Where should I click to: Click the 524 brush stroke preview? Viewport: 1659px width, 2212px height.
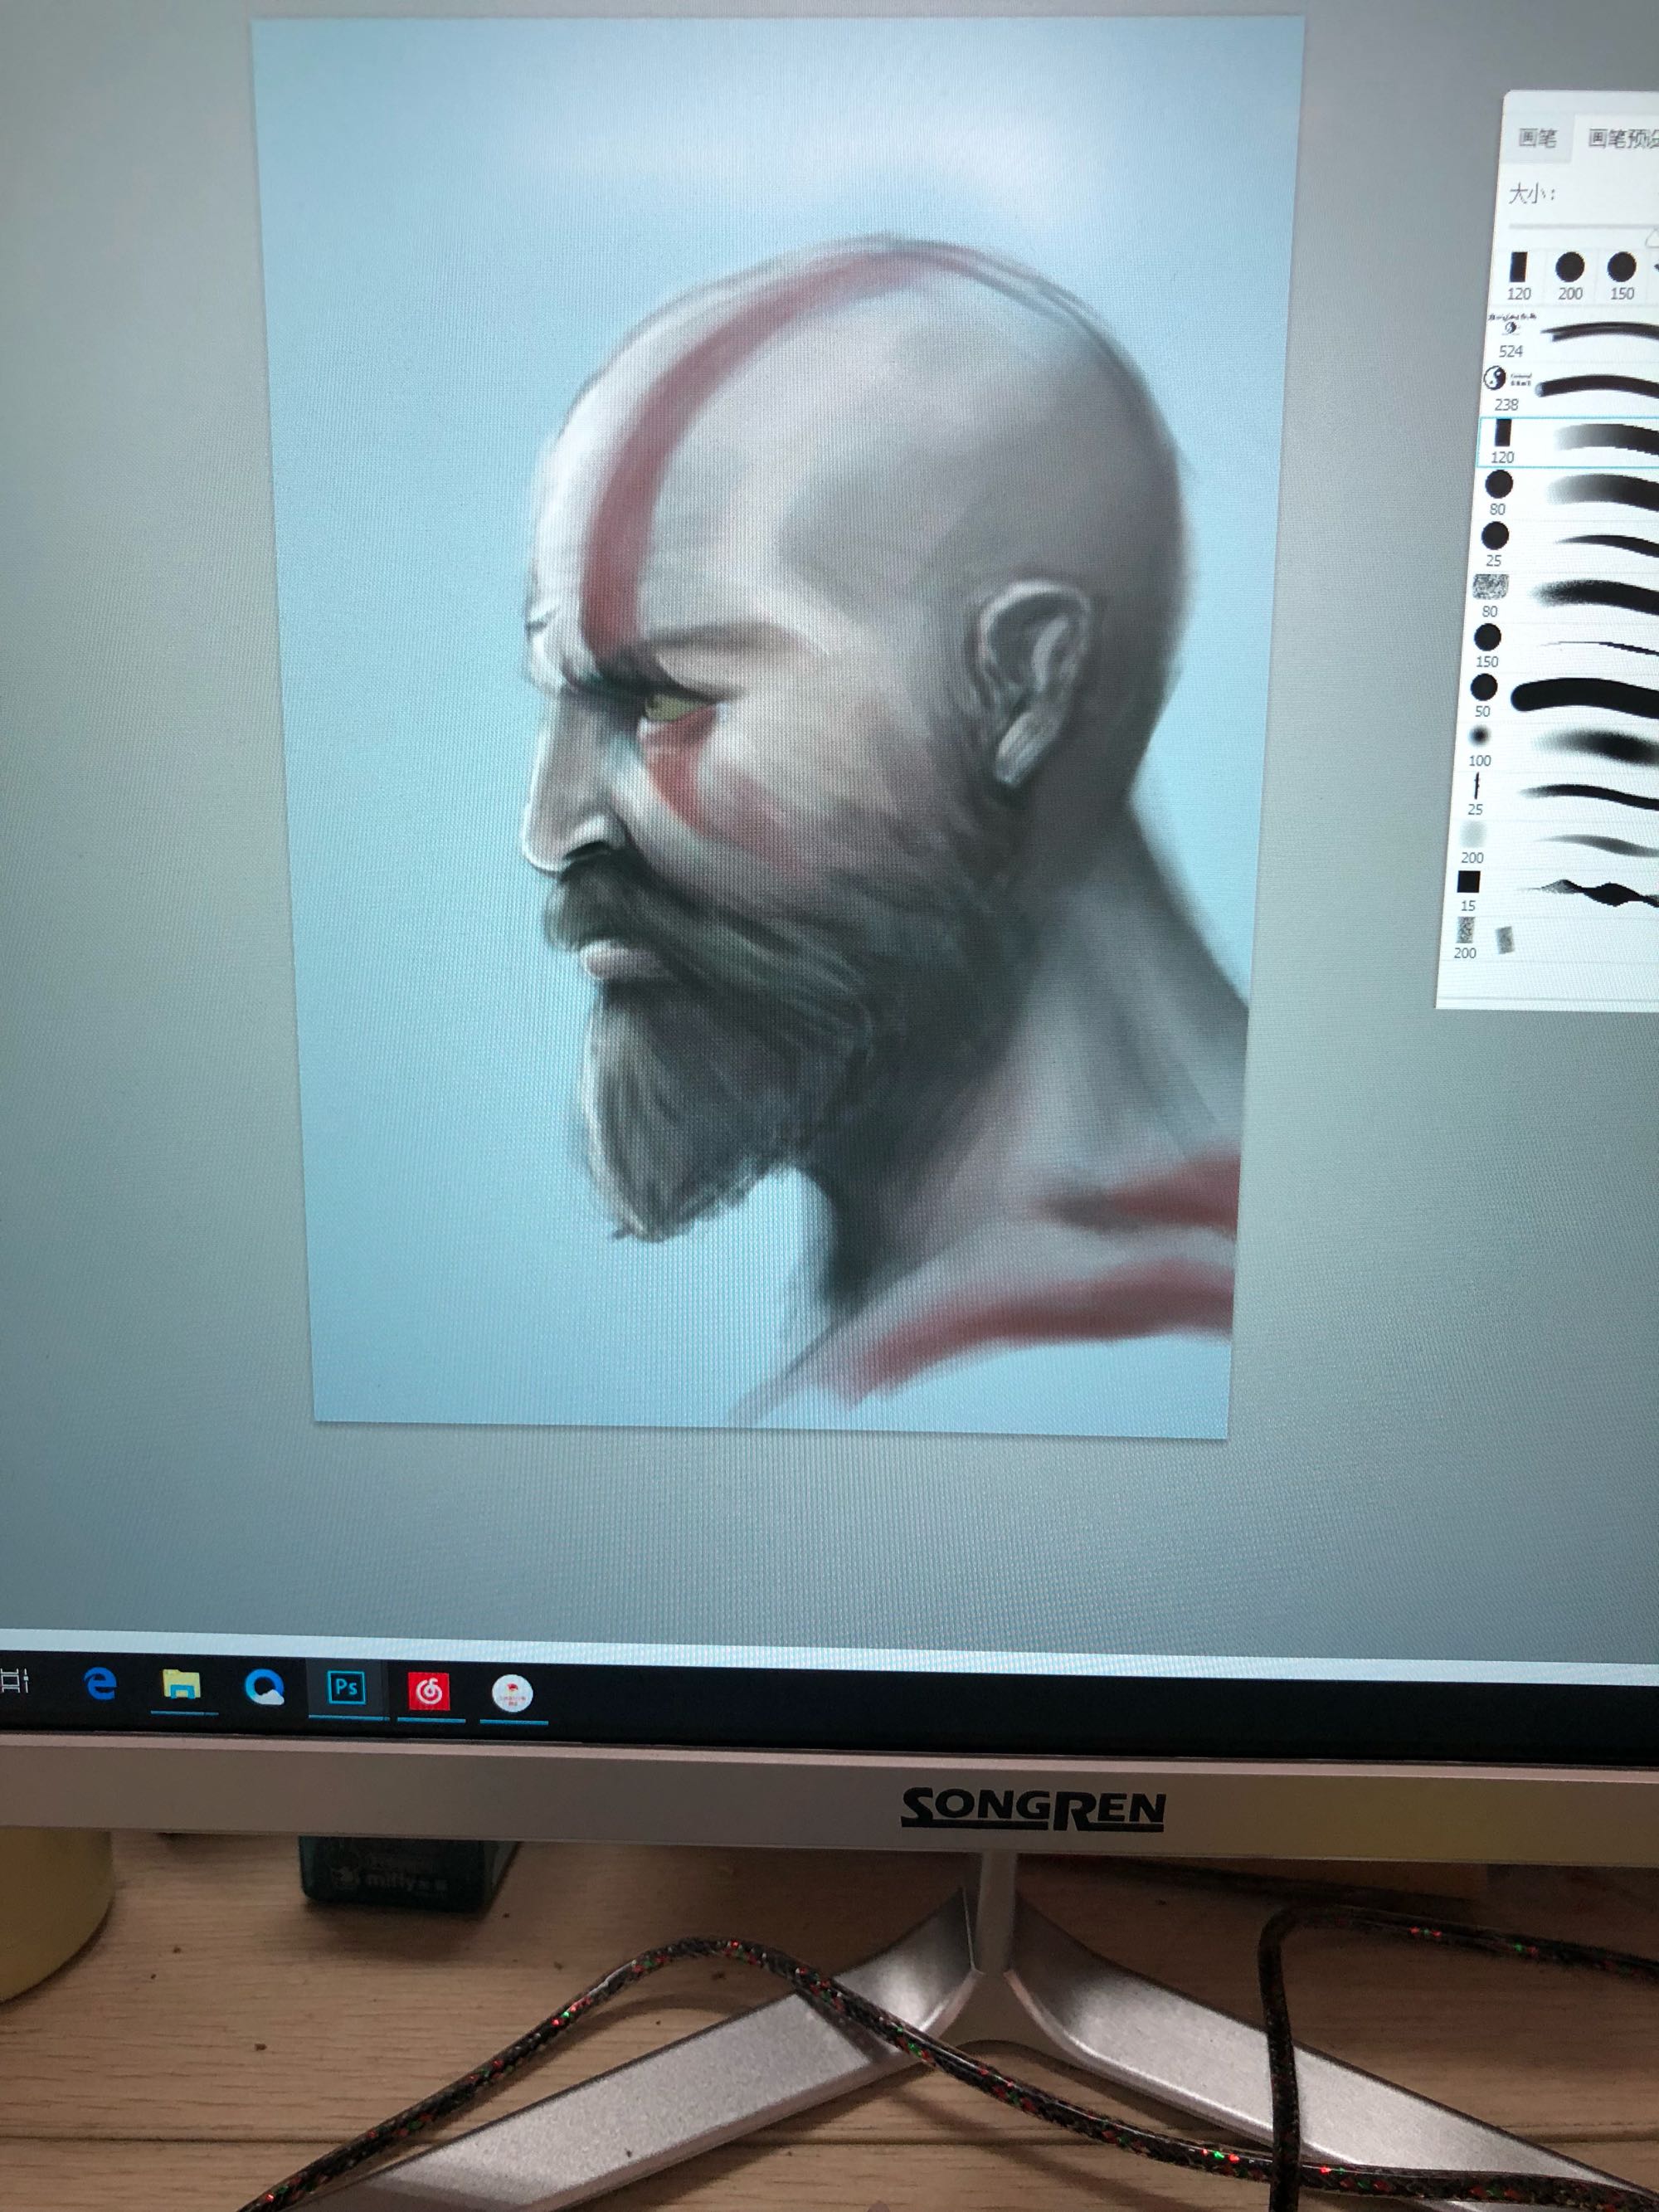click(1600, 332)
